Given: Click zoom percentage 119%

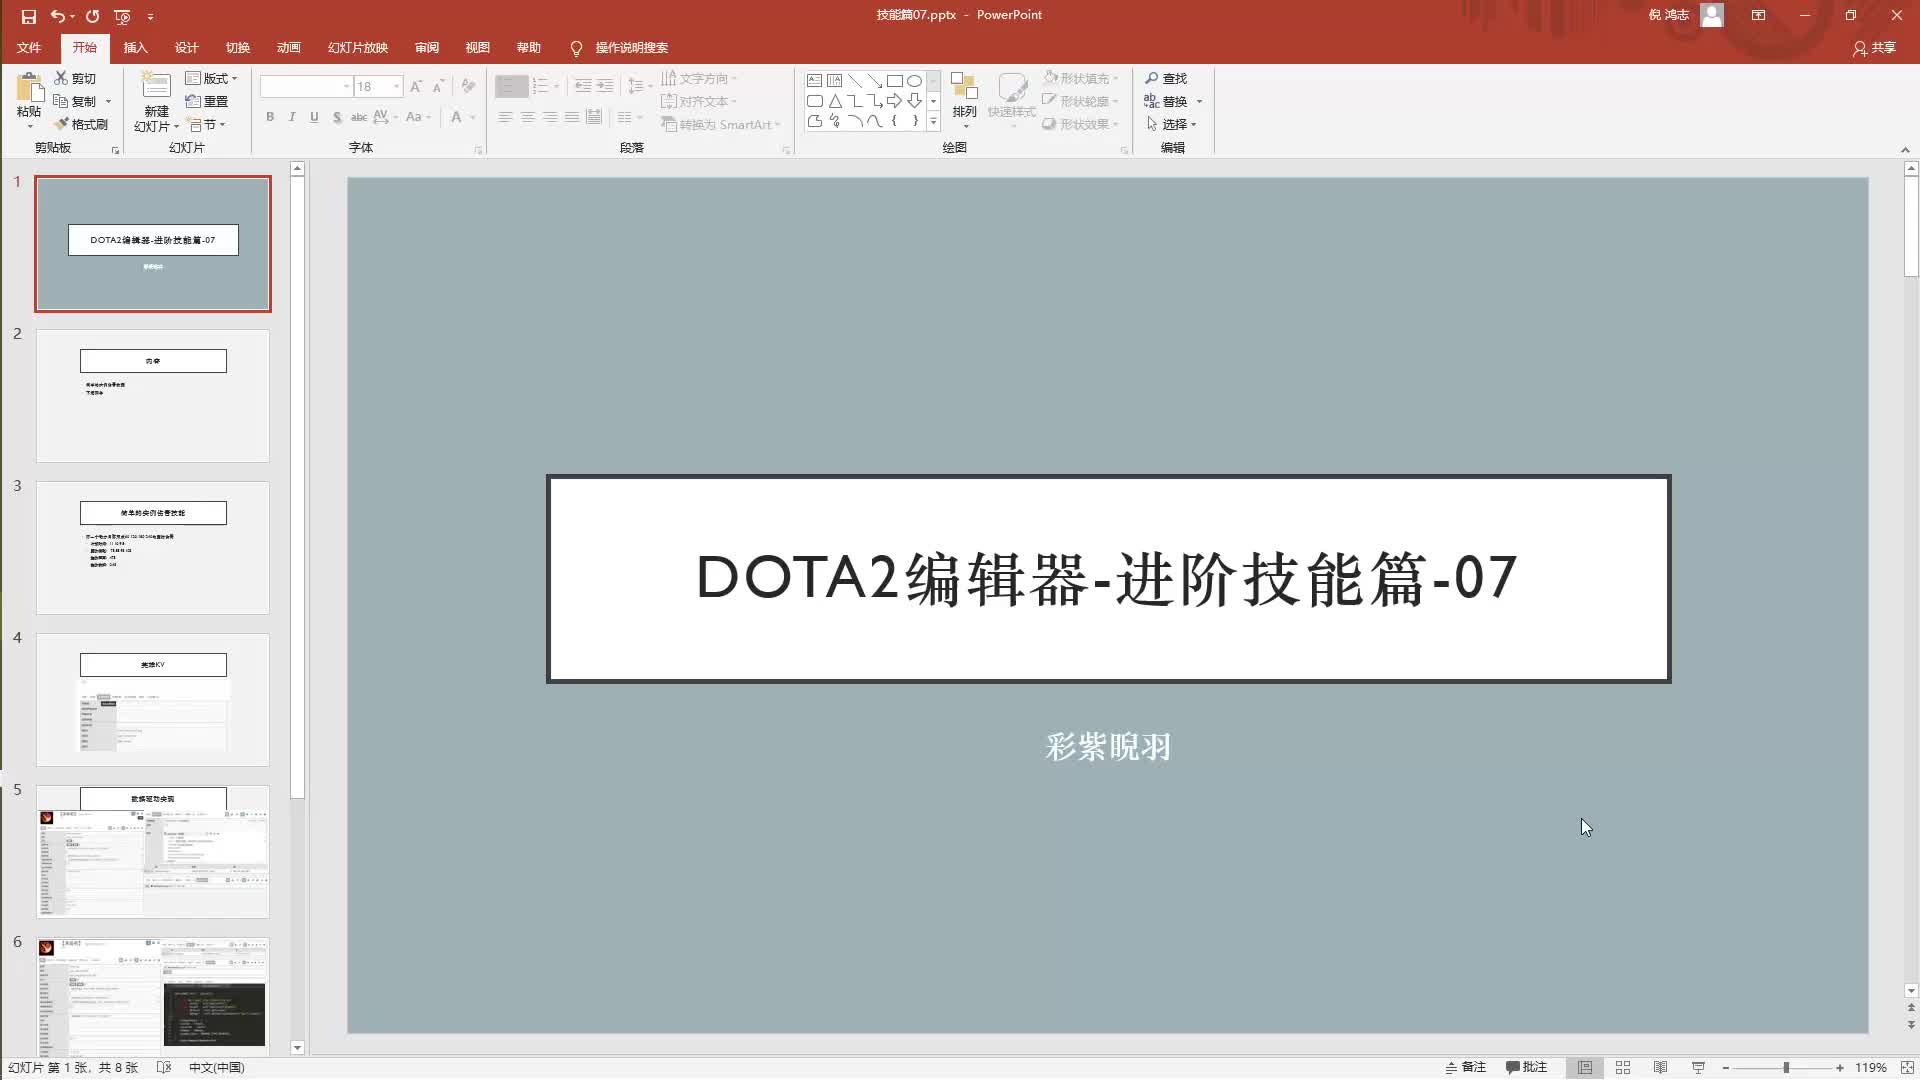Looking at the screenshot, I should (x=1870, y=1067).
